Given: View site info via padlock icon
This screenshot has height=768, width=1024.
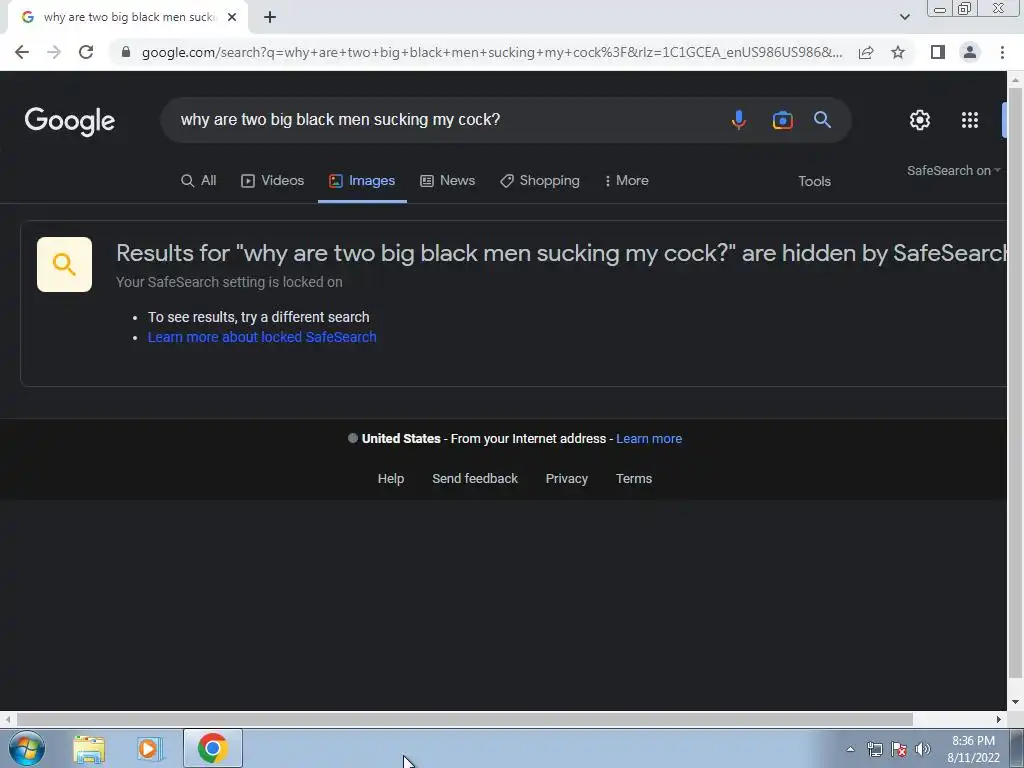Looking at the screenshot, I should (x=126, y=52).
